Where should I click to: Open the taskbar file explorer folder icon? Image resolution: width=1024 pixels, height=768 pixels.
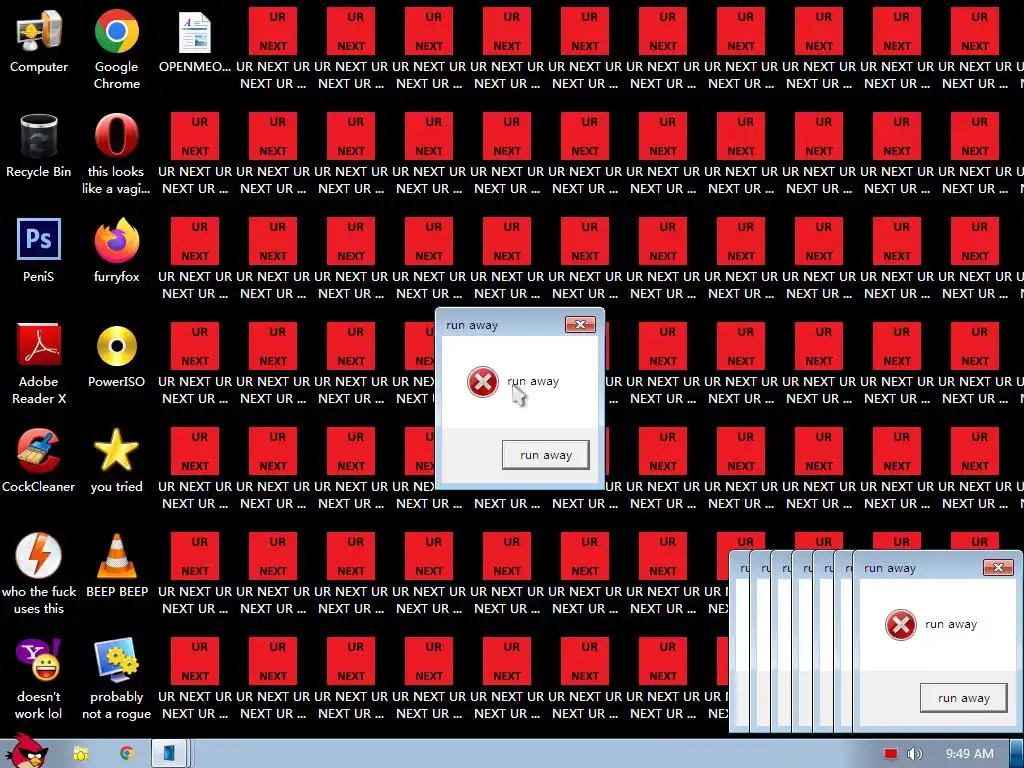(x=80, y=754)
